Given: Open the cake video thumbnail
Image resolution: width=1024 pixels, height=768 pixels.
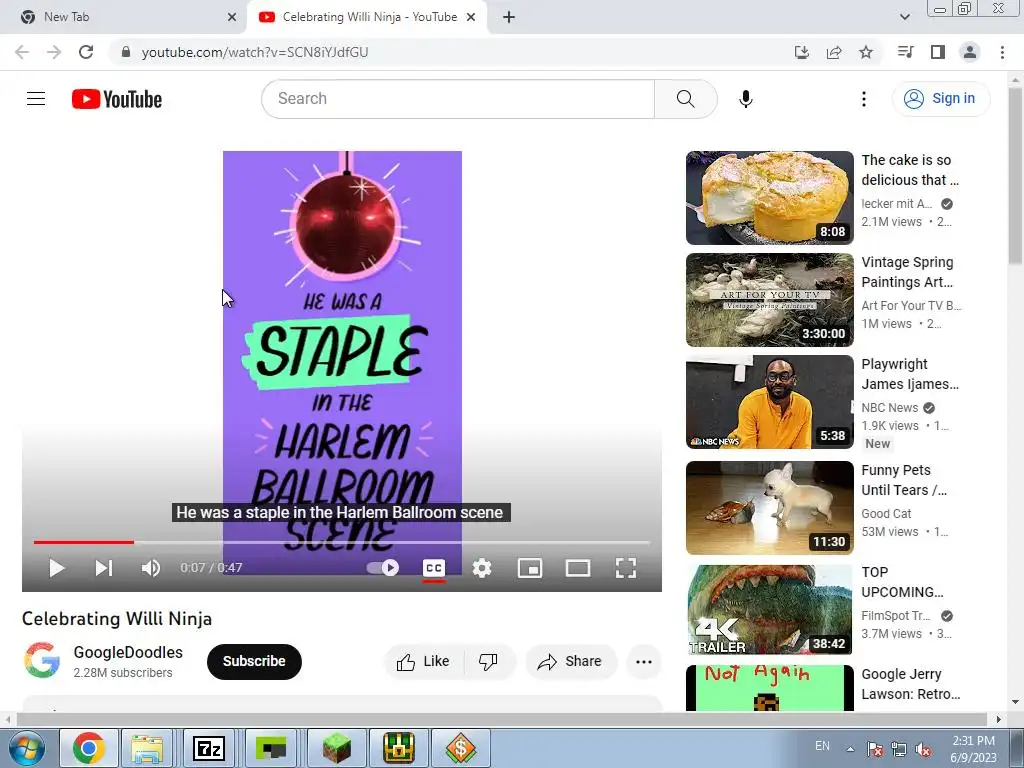Looking at the screenshot, I should point(769,198).
